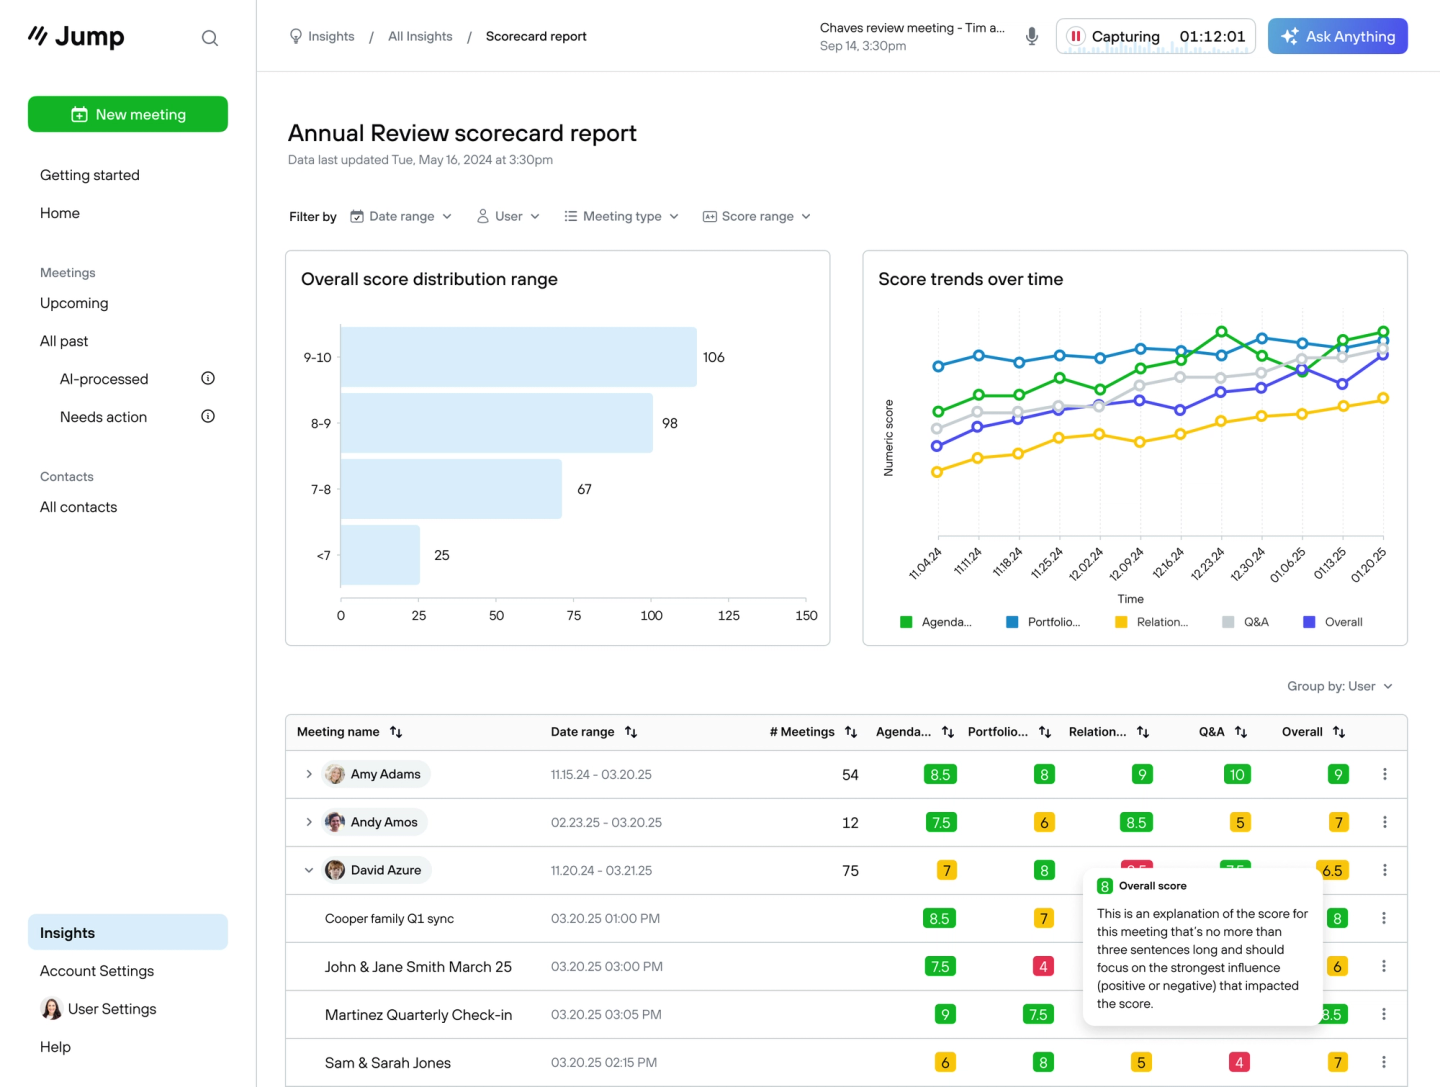
Task: Click the microphone icon near the meeting title
Action: coord(1031,36)
